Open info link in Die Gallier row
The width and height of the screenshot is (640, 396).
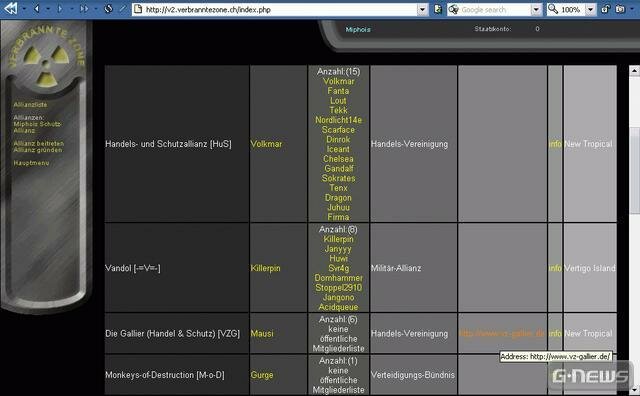click(x=555, y=334)
